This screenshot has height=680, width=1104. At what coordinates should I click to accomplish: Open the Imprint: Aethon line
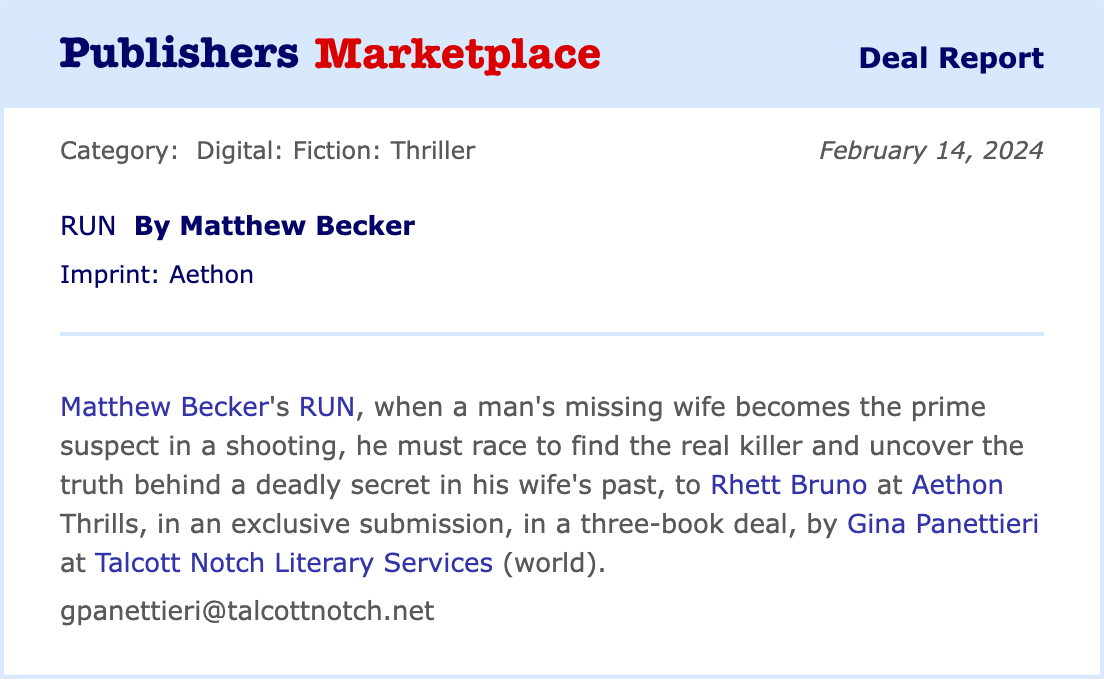point(157,274)
